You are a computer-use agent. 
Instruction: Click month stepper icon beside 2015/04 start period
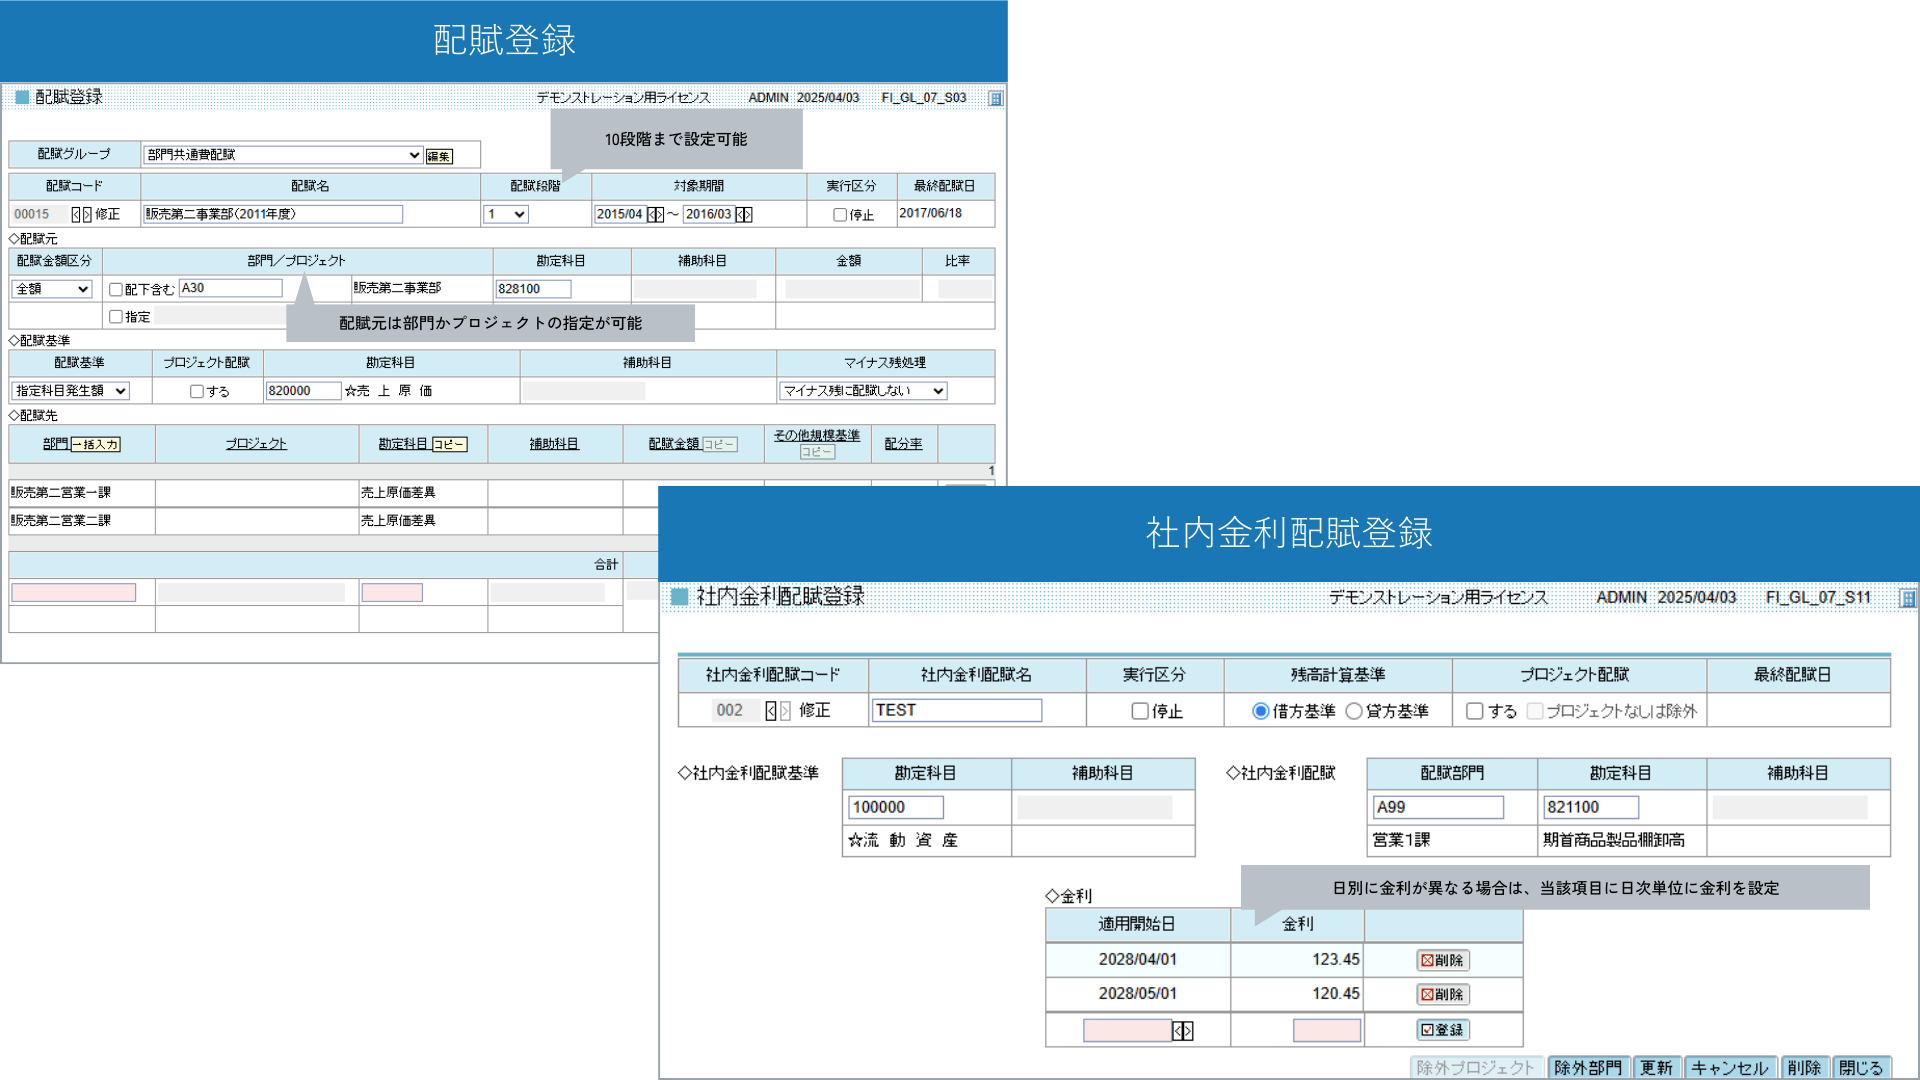click(655, 214)
